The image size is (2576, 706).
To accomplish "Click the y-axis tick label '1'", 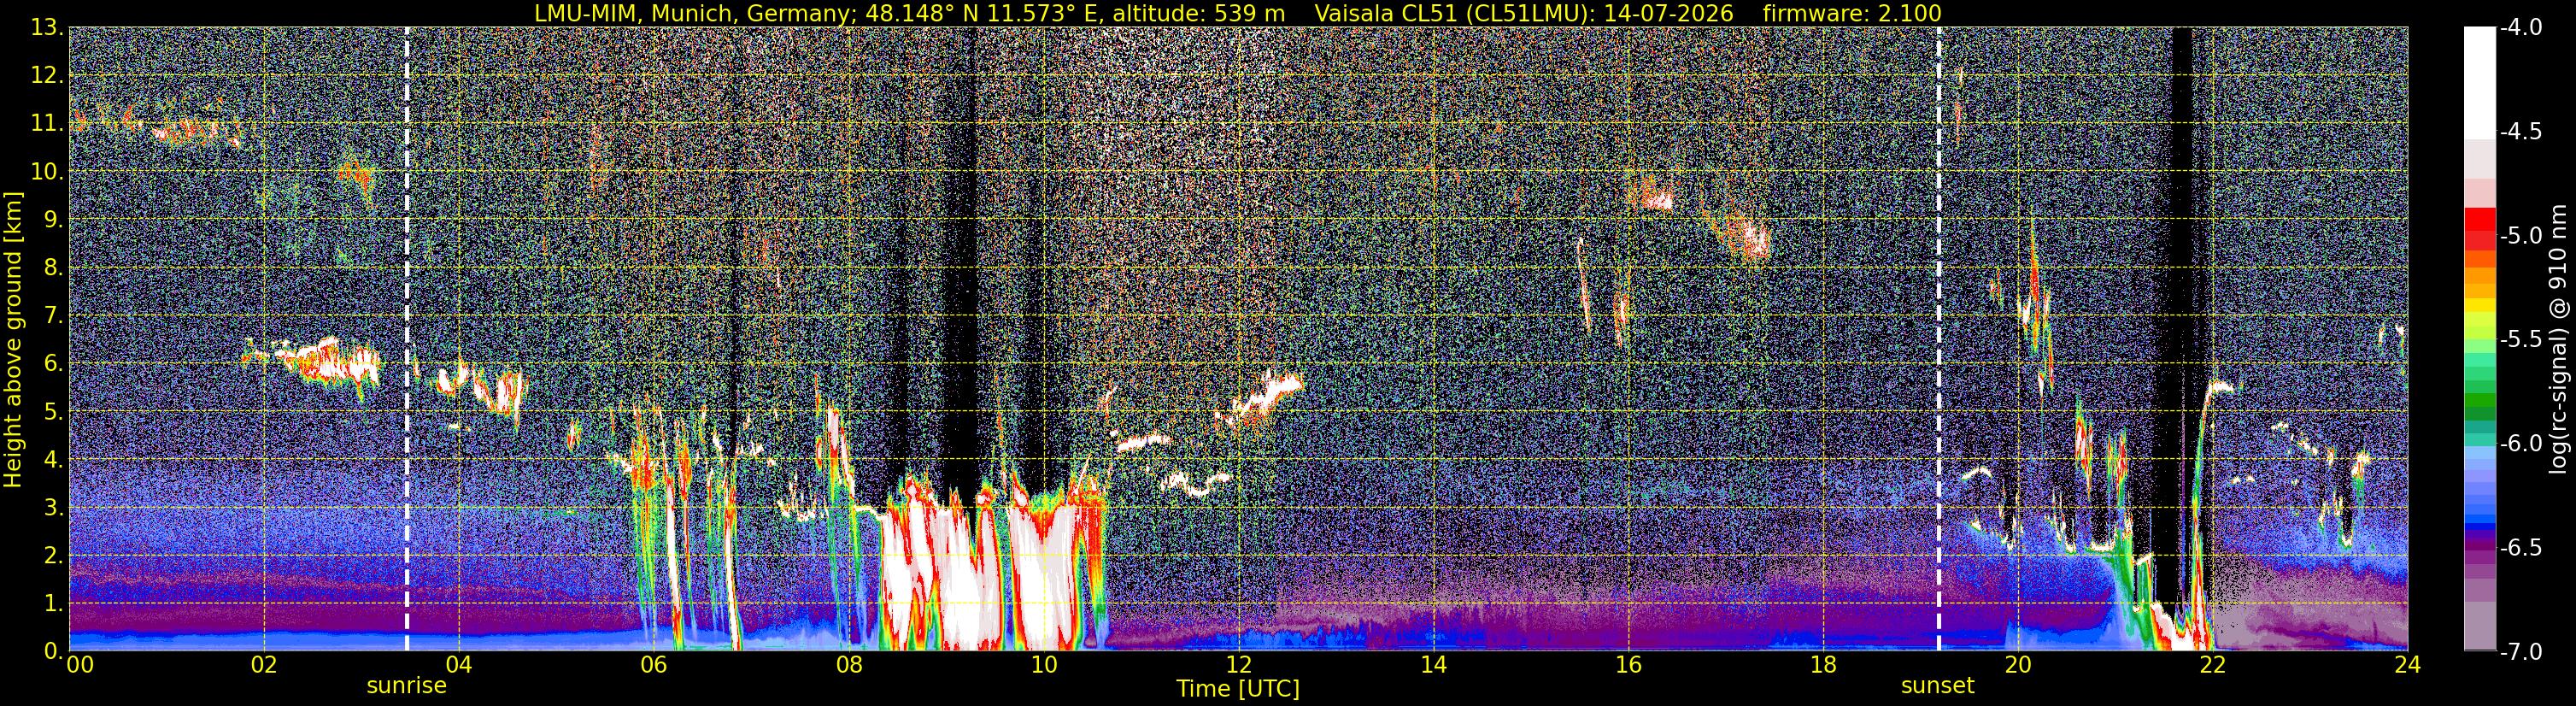I will click(x=52, y=604).
